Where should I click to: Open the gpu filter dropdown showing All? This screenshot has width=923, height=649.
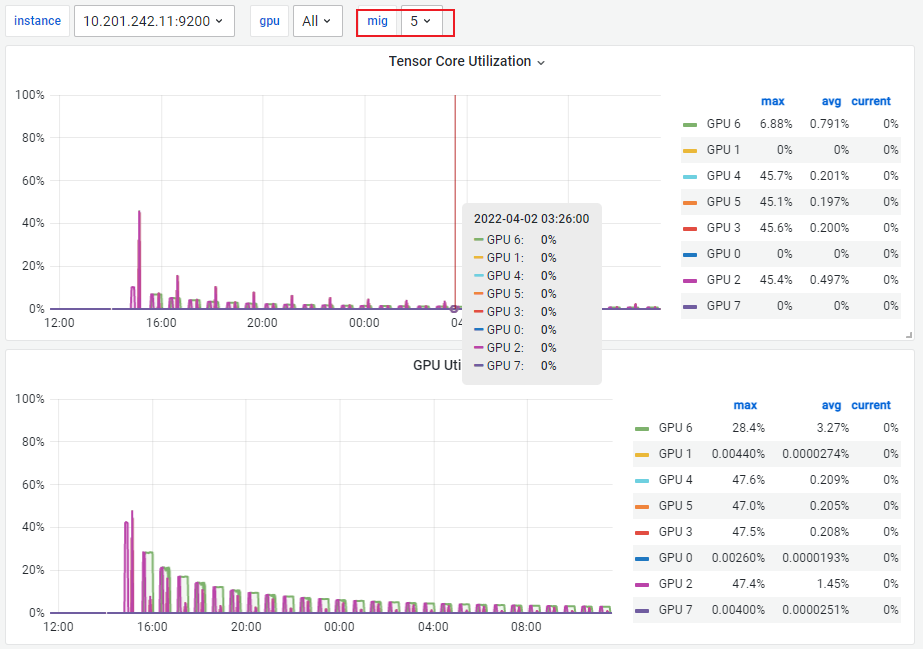(x=317, y=20)
